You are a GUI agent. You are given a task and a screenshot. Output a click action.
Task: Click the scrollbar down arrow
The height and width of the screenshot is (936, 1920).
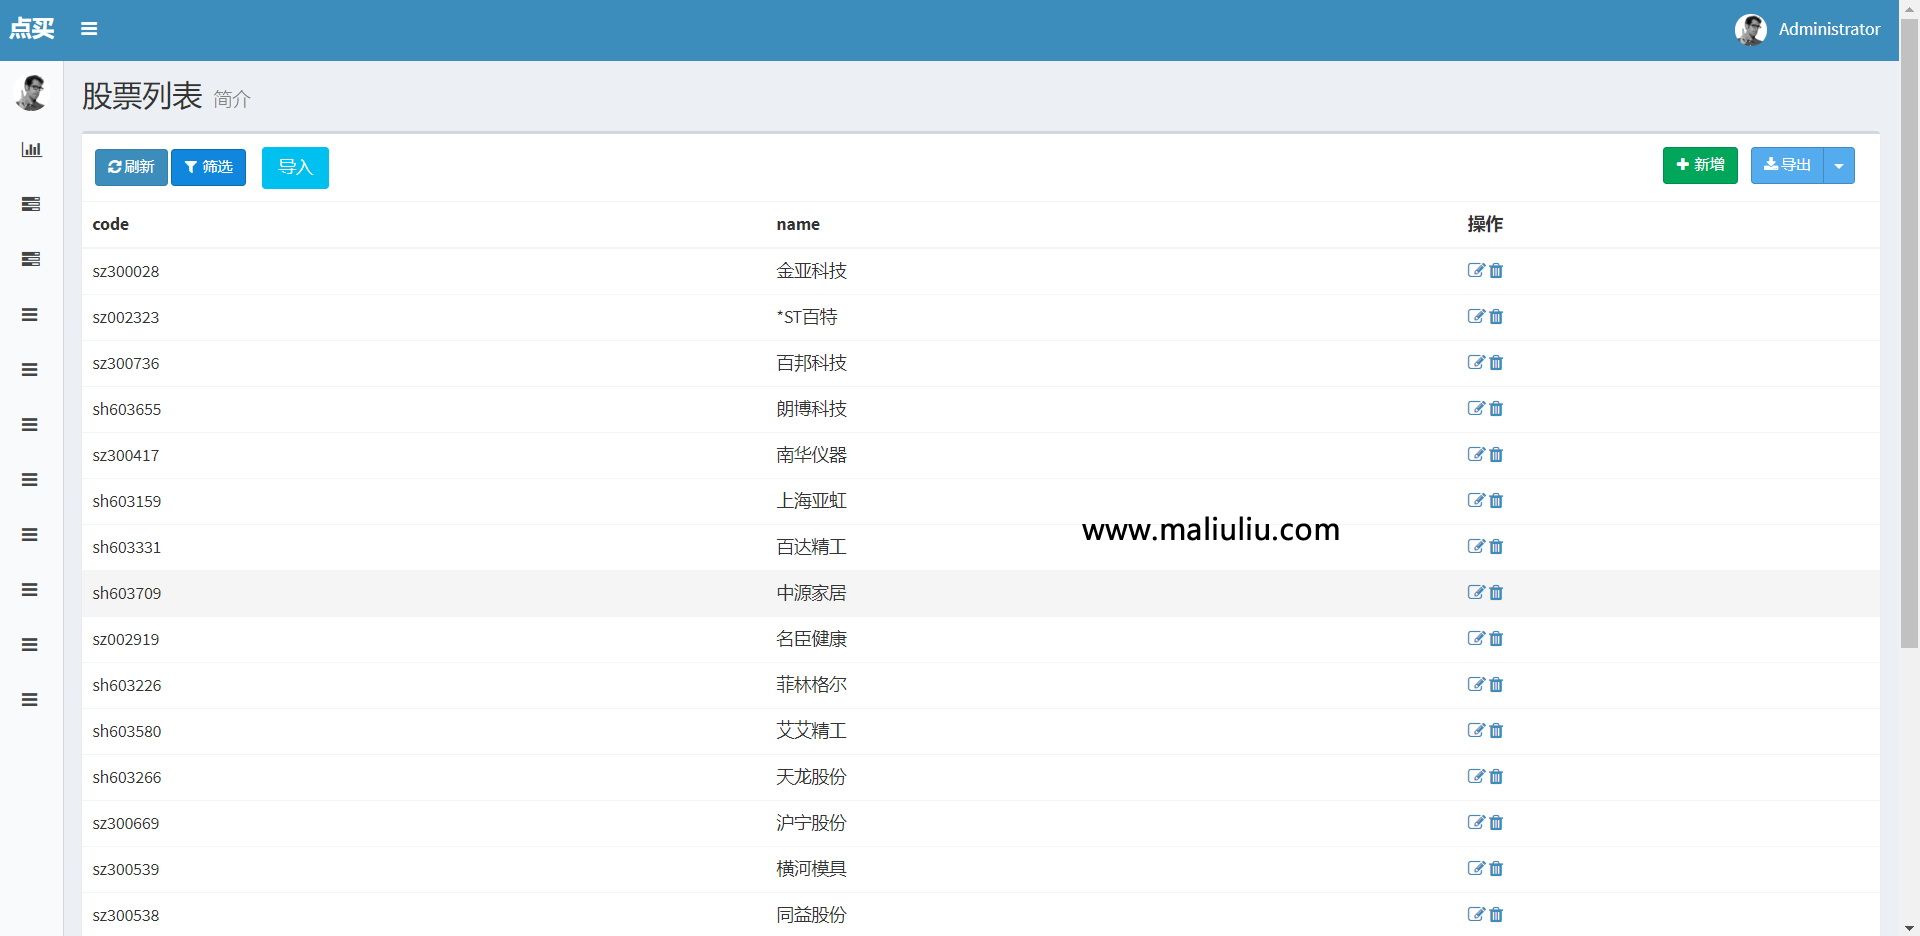[x=1909, y=928]
